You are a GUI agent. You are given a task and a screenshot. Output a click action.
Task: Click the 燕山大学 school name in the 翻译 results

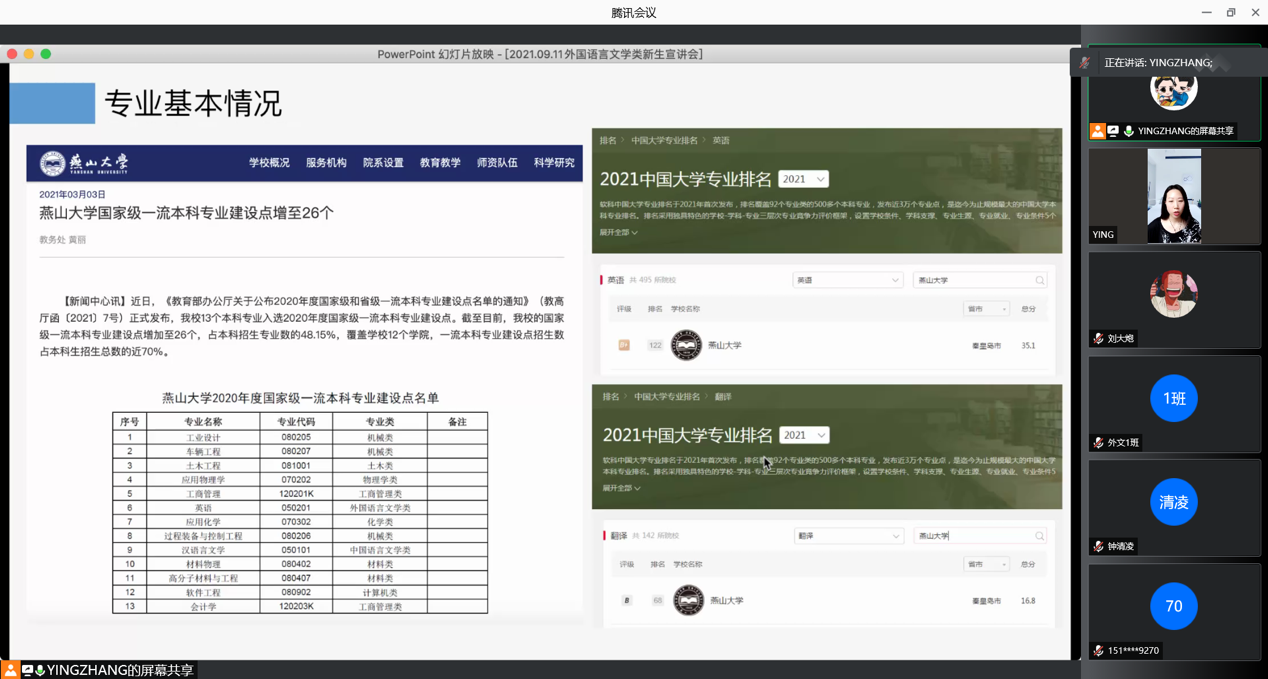coord(726,601)
